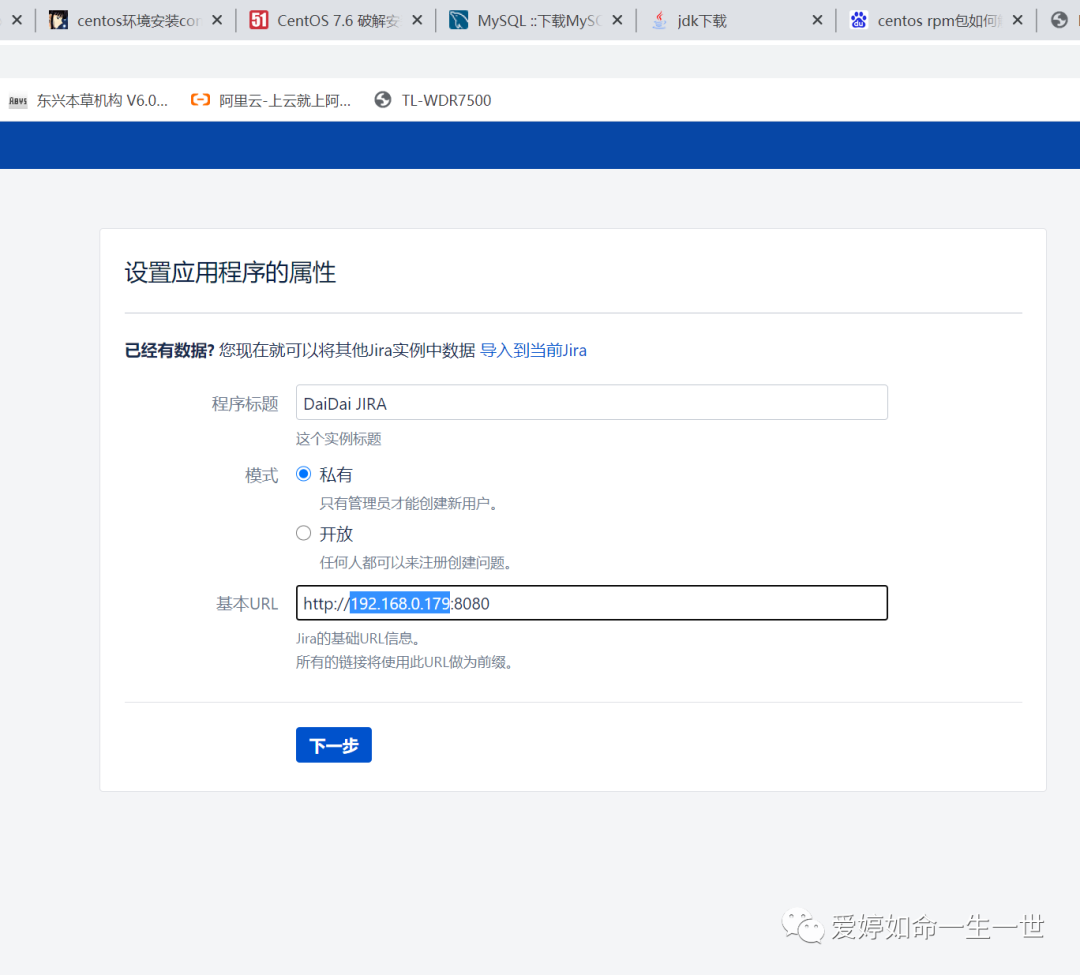Click the Baidu paw favicon

pos(858,20)
